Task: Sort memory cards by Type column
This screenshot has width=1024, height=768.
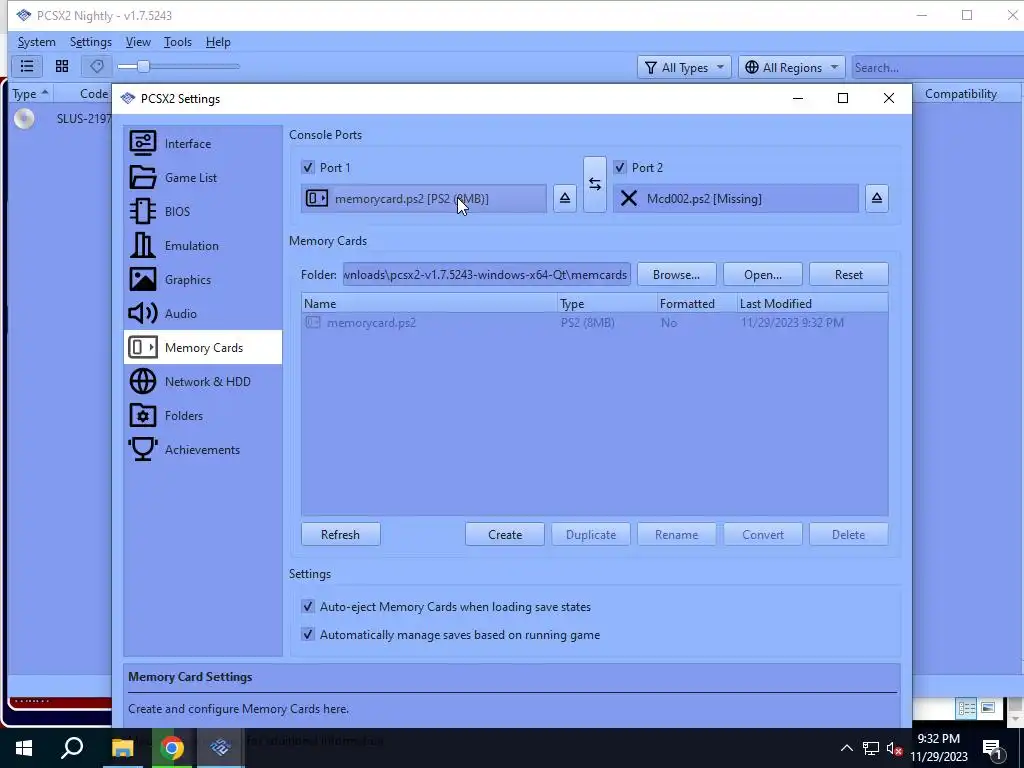Action: click(x=607, y=304)
